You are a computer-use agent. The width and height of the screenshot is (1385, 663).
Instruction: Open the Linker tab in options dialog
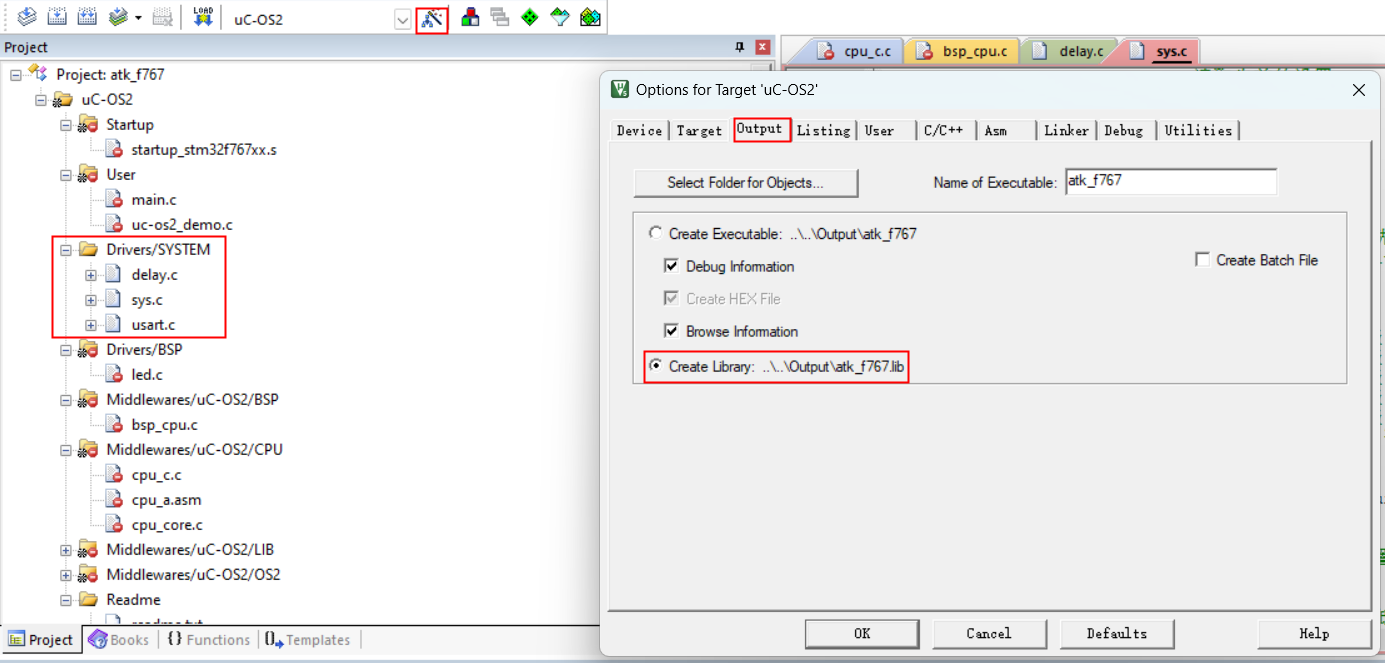[x=1066, y=130]
